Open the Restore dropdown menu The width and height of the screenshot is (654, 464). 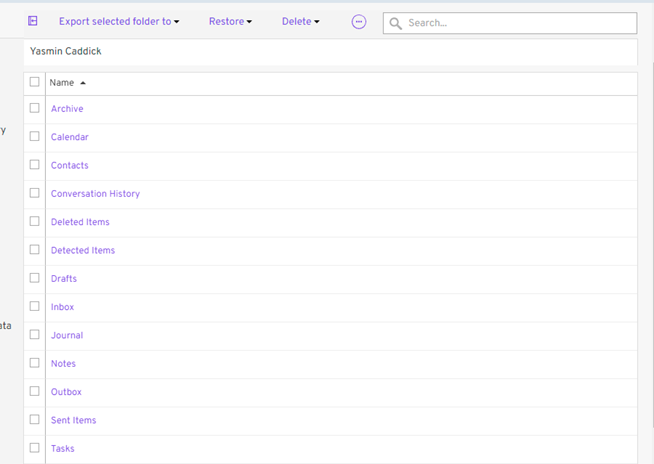(x=230, y=21)
